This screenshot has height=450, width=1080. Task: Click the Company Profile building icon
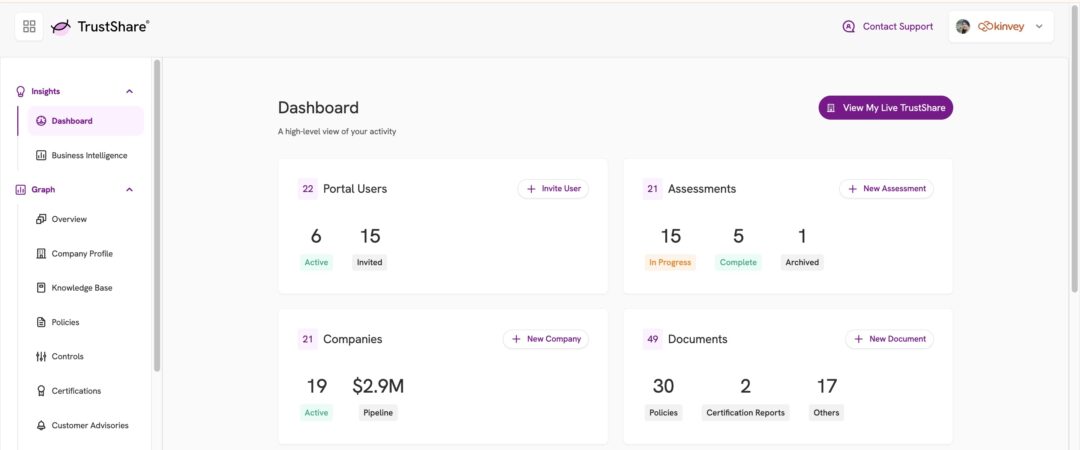point(41,254)
